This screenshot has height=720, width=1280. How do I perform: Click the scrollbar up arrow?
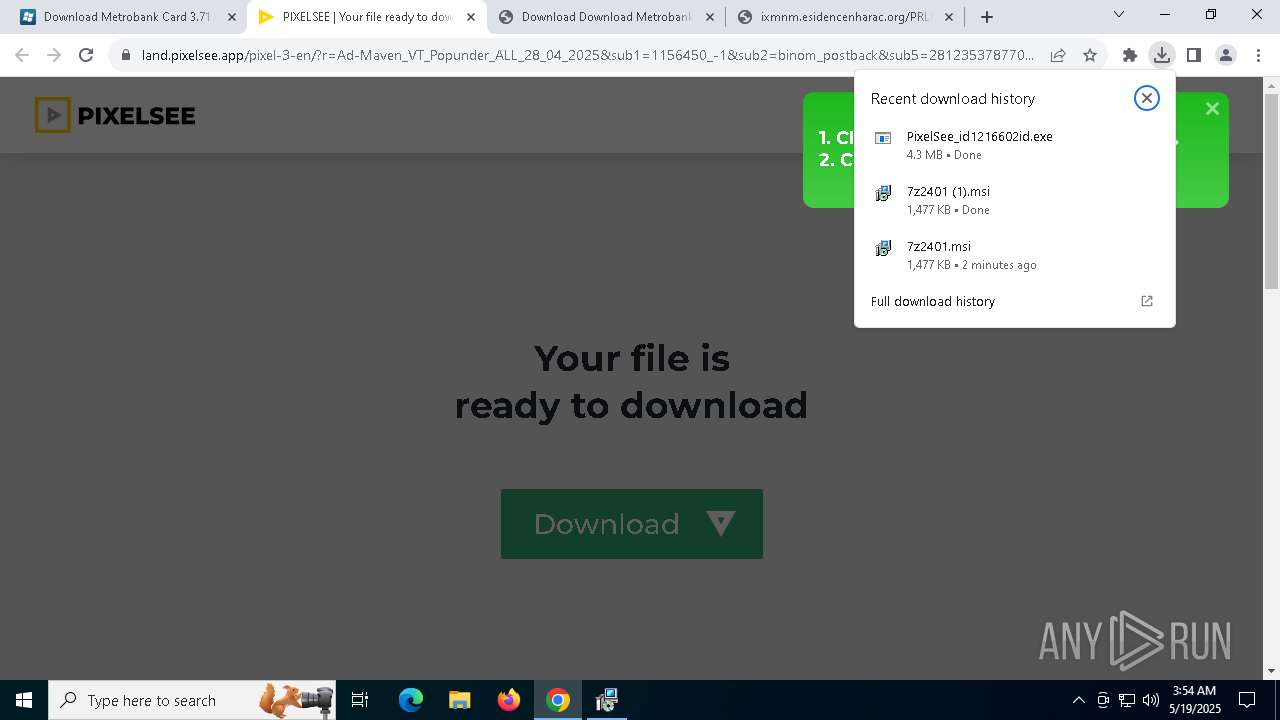point(1271,85)
